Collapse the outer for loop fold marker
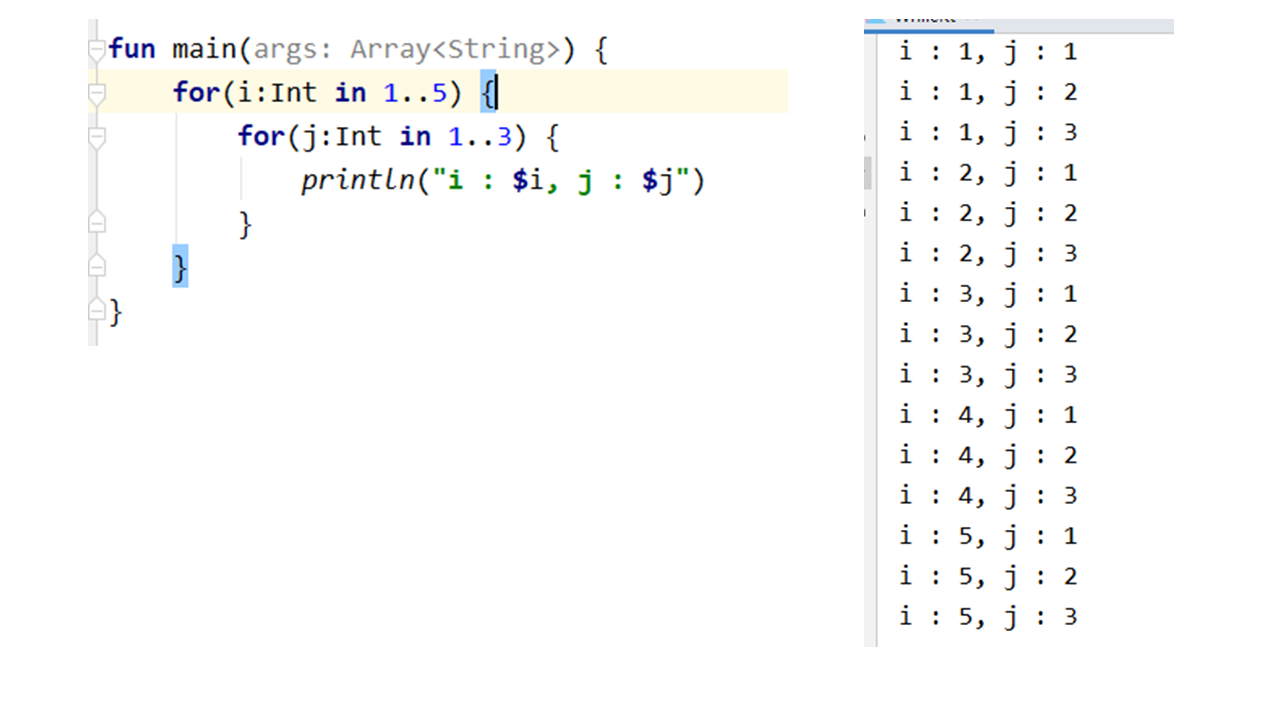Viewport: 1280px width, 720px height. pos(97,93)
